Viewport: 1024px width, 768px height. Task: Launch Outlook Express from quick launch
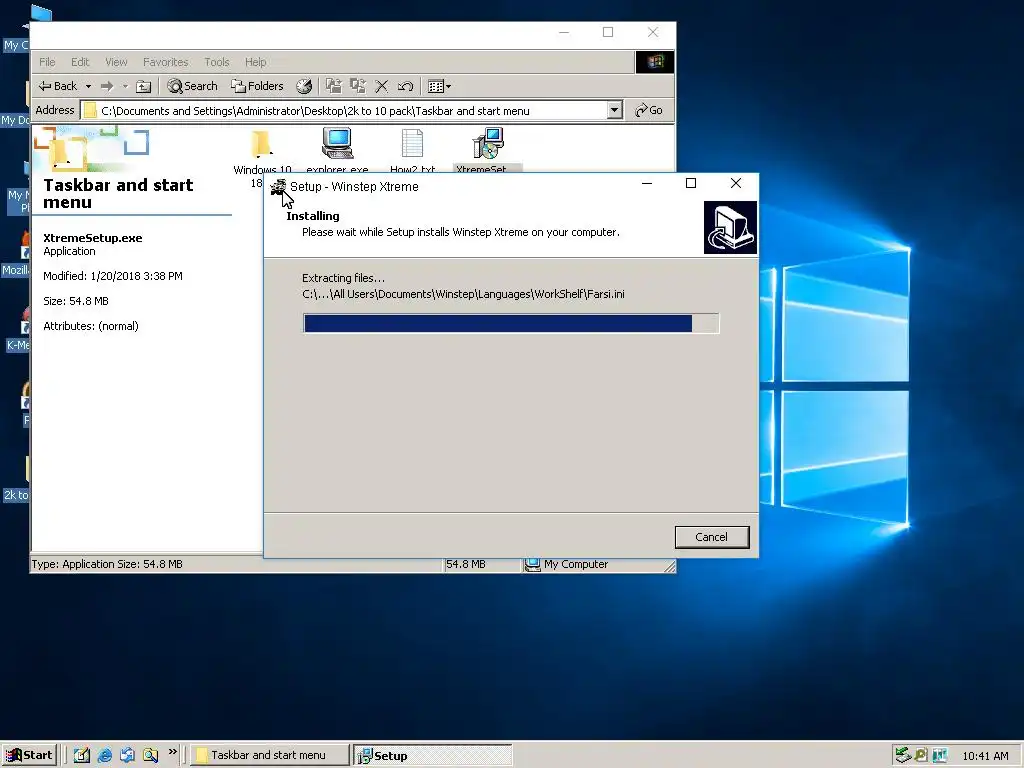(127, 755)
